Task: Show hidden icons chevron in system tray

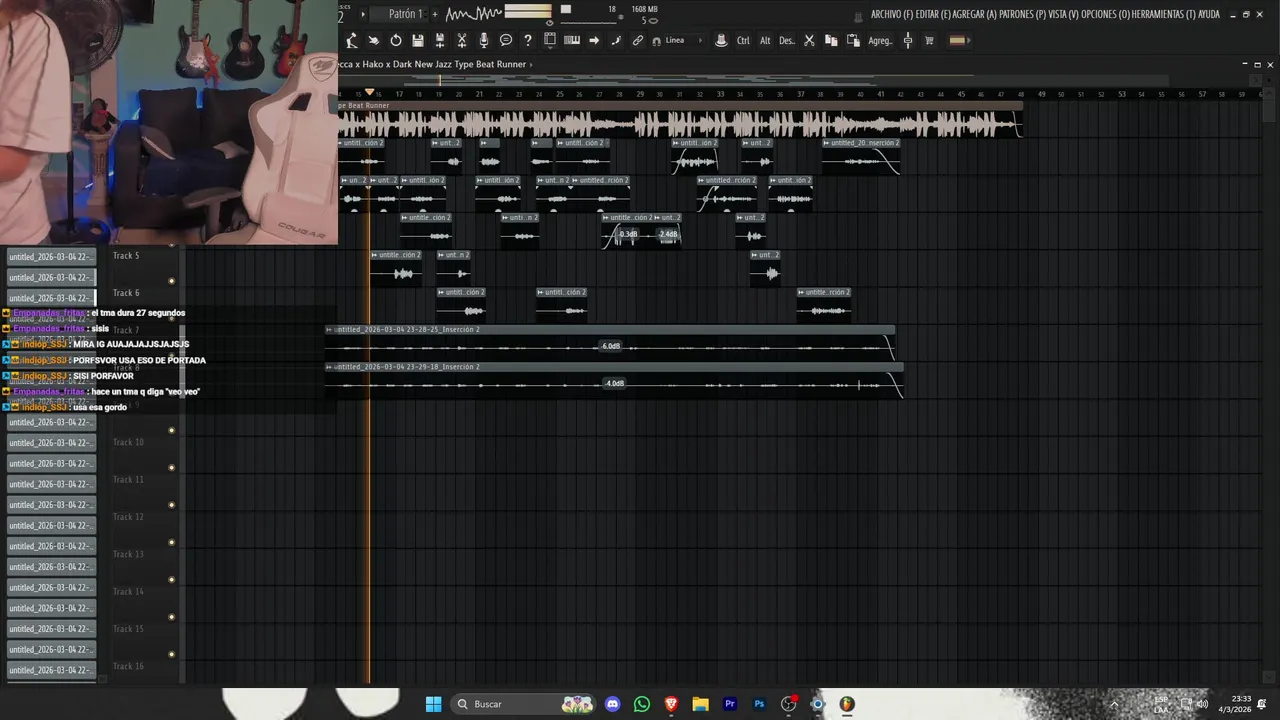Action: pyautogui.click(x=1114, y=704)
